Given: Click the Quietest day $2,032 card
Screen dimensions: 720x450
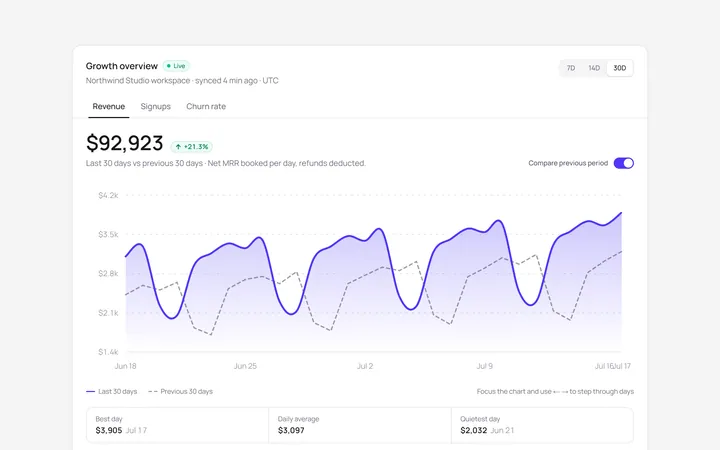Looking at the screenshot, I should pyautogui.click(x=542, y=425).
